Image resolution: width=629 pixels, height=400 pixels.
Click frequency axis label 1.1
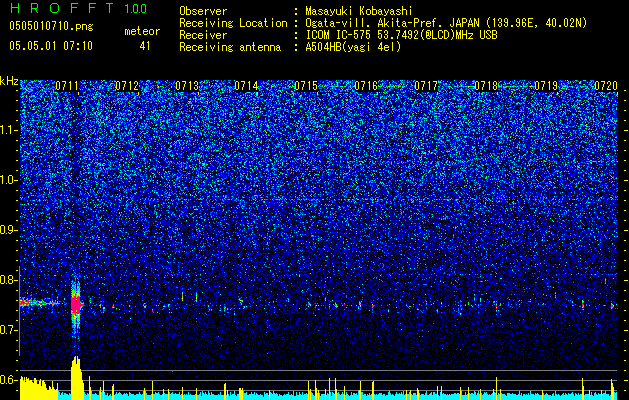pyautogui.click(x=8, y=131)
